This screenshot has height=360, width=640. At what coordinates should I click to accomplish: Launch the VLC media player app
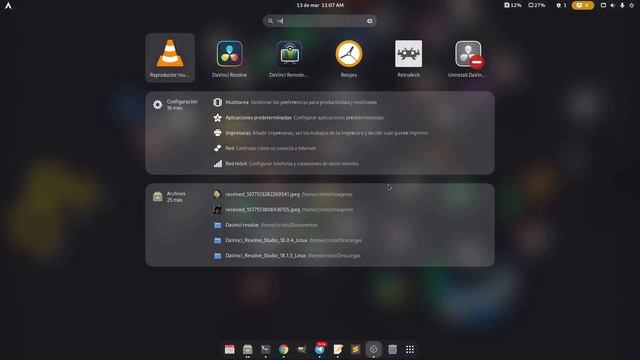[170, 58]
